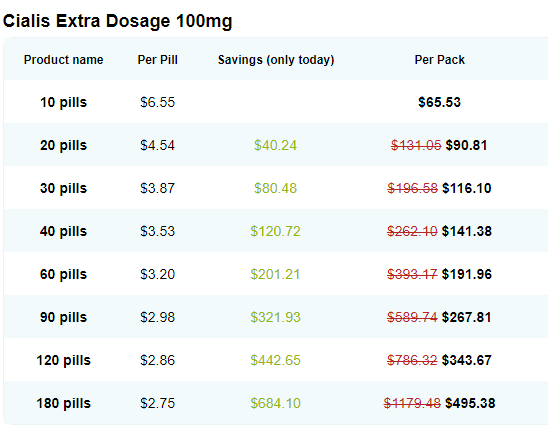Choose the 30 pills option
Image resolution: width=548 pixels, height=433 pixels.
63,188
